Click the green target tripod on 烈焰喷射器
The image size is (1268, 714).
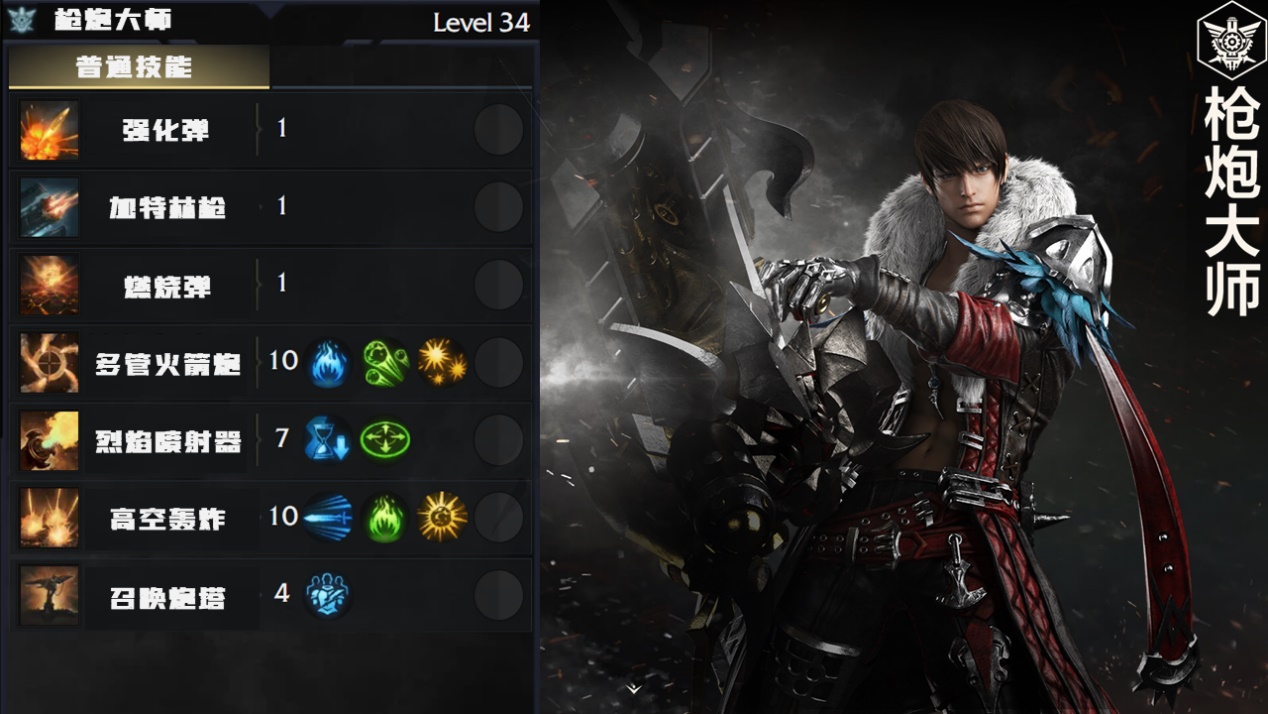pyautogui.click(x=385, y=440)
